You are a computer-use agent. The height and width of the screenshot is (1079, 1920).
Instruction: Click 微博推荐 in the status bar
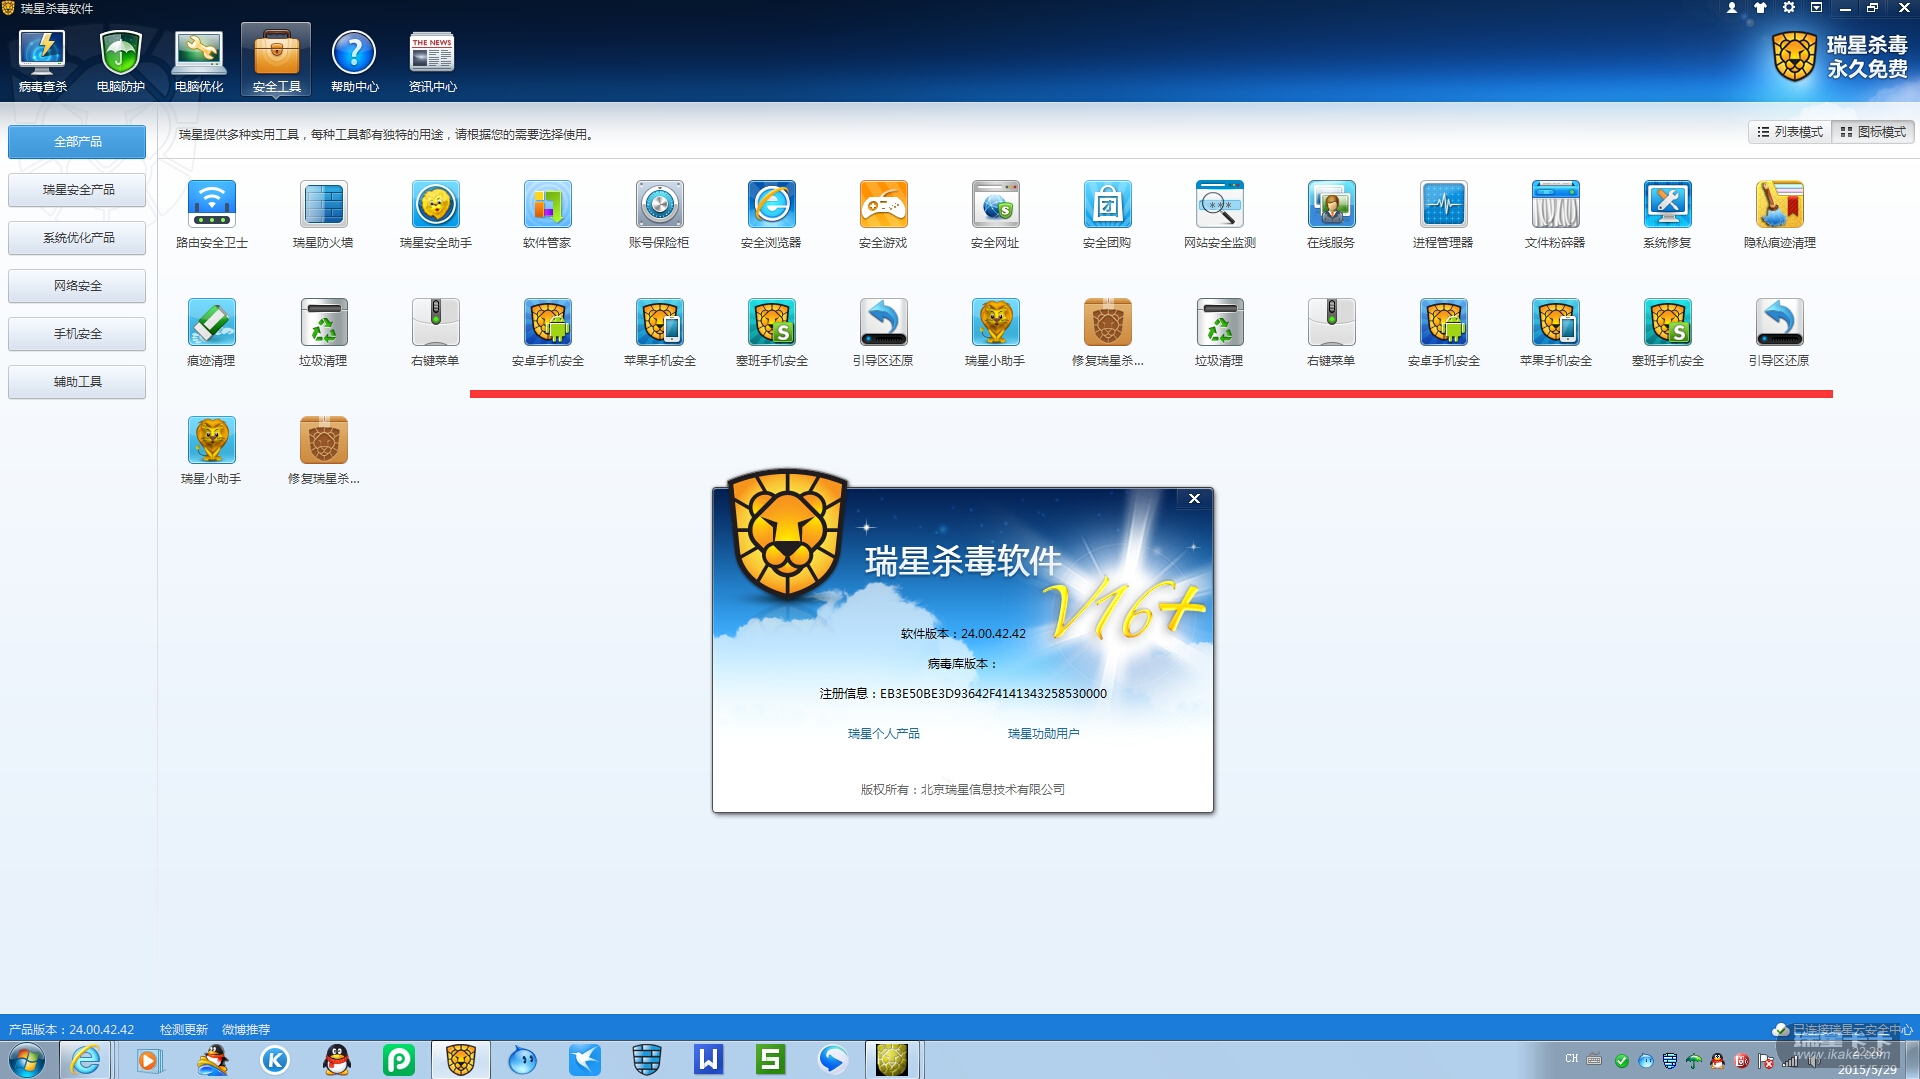(x=246, y=1030)
